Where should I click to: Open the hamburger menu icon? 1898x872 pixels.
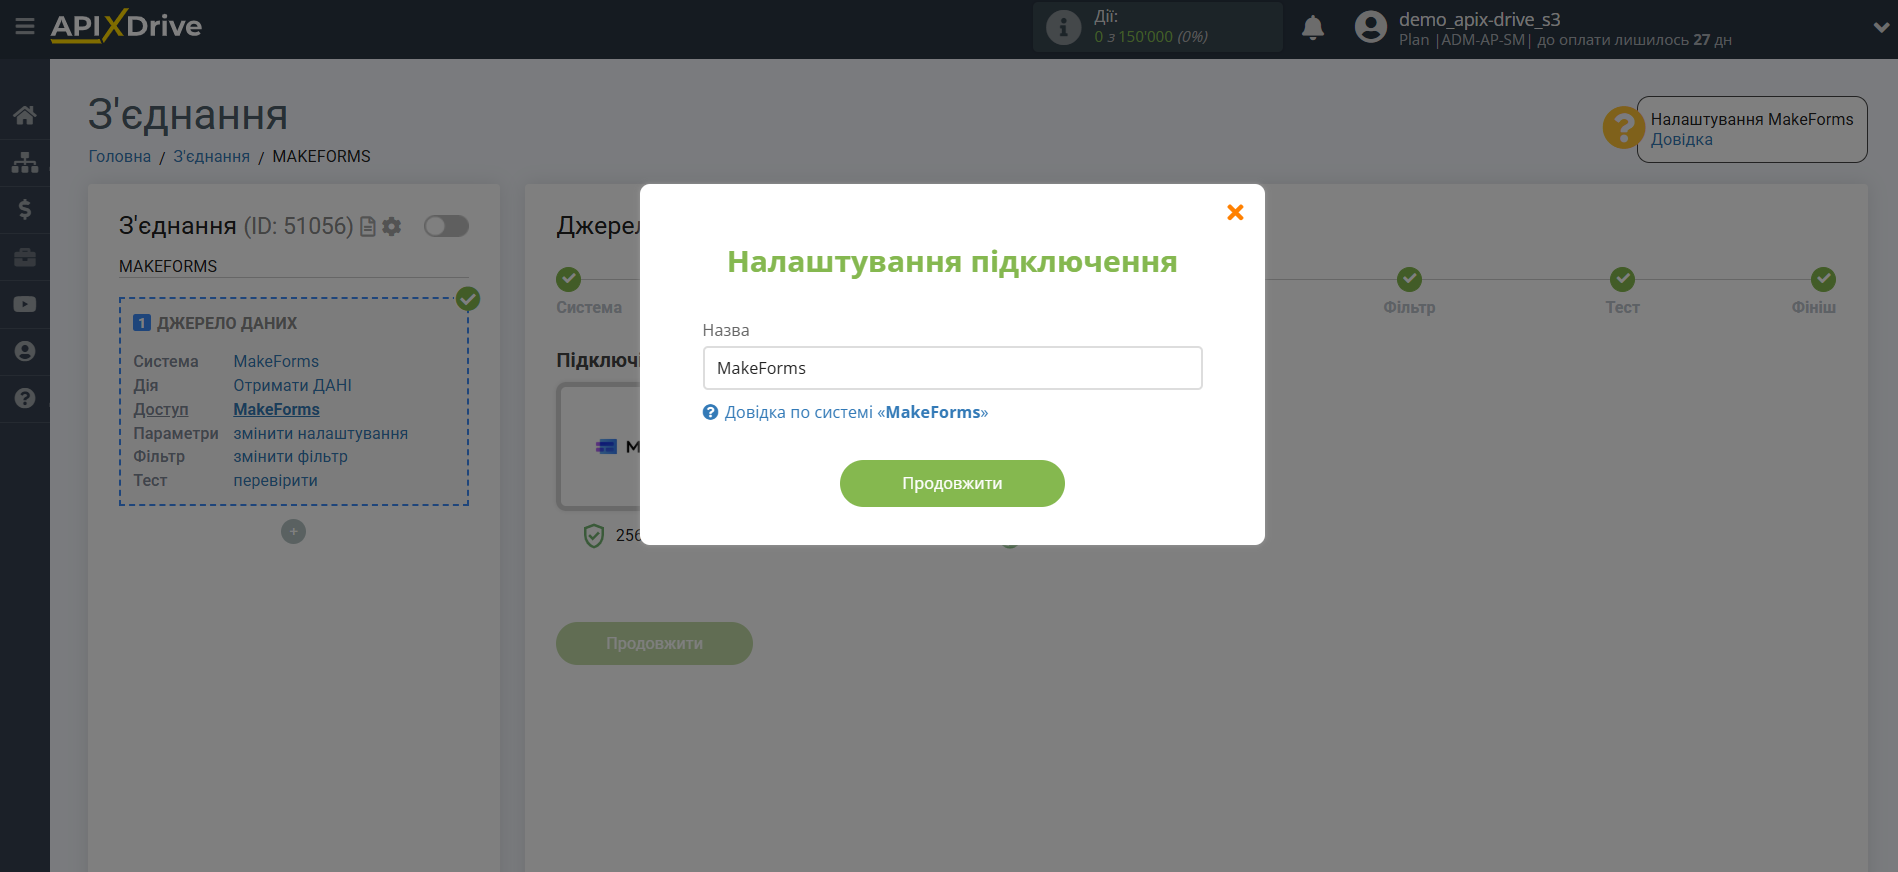(25, 27)
